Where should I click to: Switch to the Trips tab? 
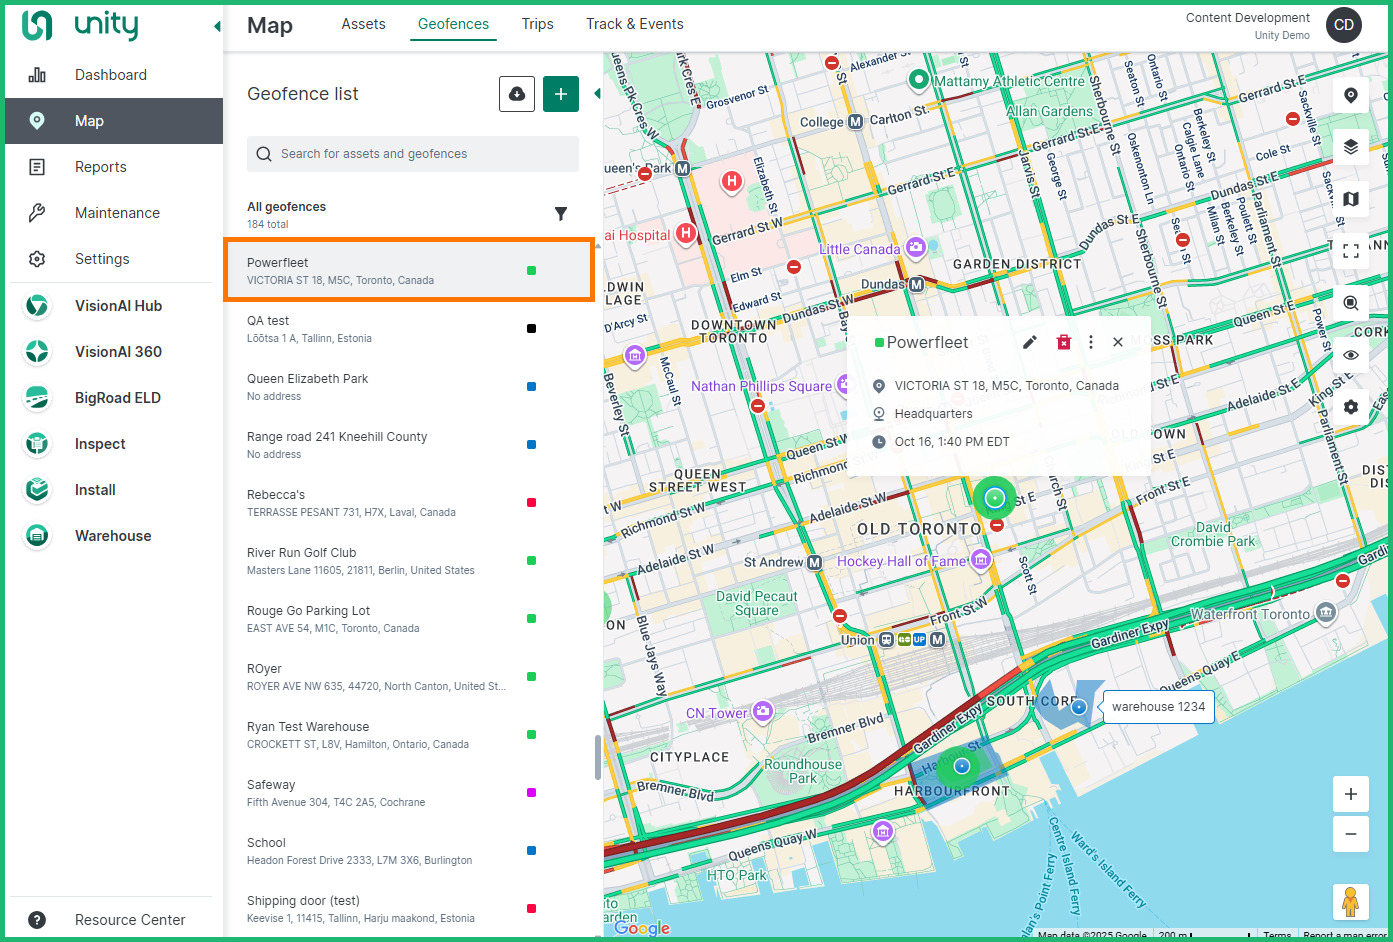click(x=537, y=24)
